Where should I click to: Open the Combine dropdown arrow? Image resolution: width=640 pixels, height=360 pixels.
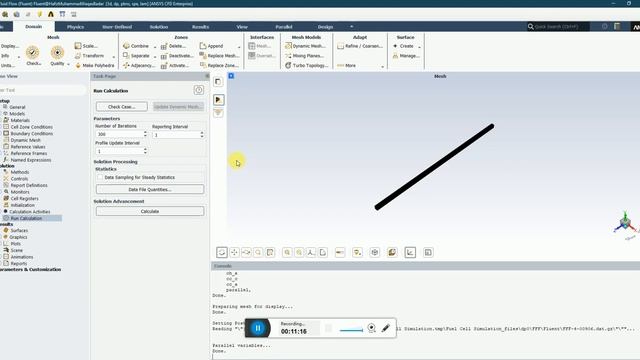coord(155,47)
